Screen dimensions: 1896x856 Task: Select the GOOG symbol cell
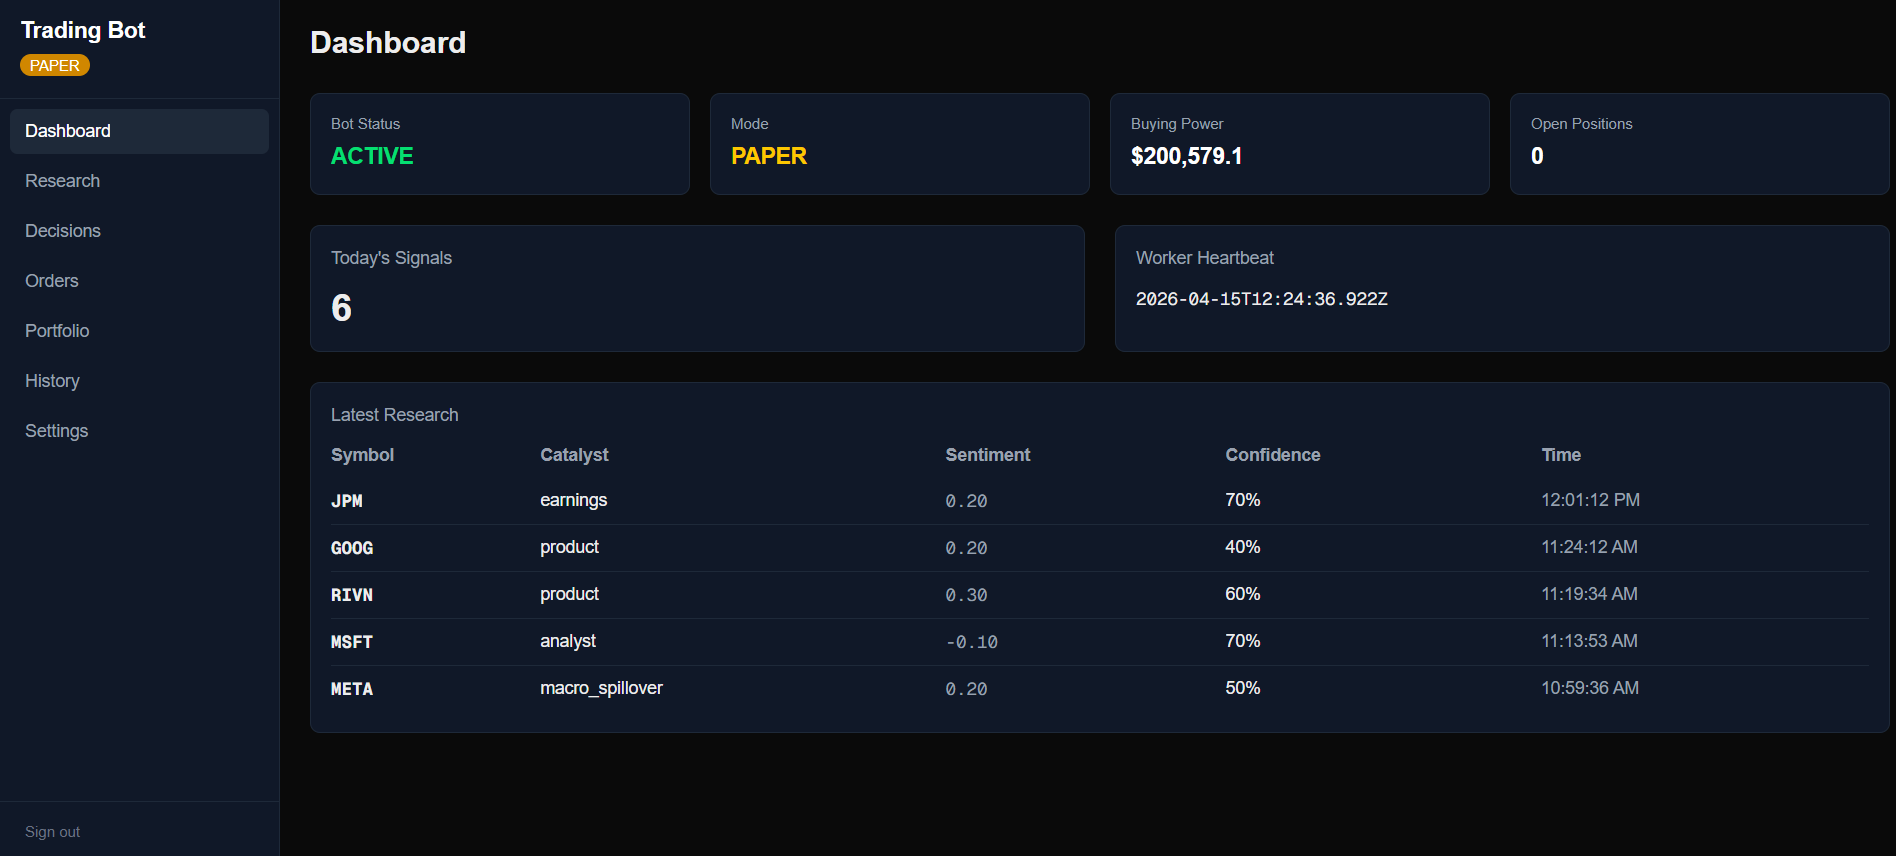point(352,548)
